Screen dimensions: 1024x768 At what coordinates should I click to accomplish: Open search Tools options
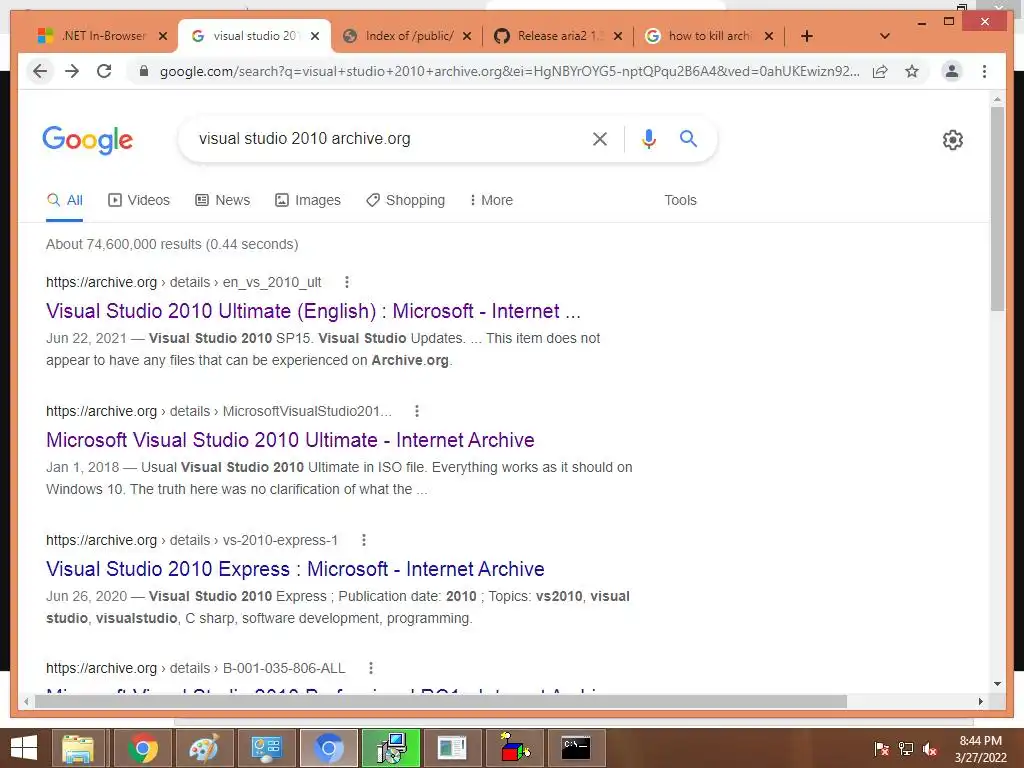point(680,200)
